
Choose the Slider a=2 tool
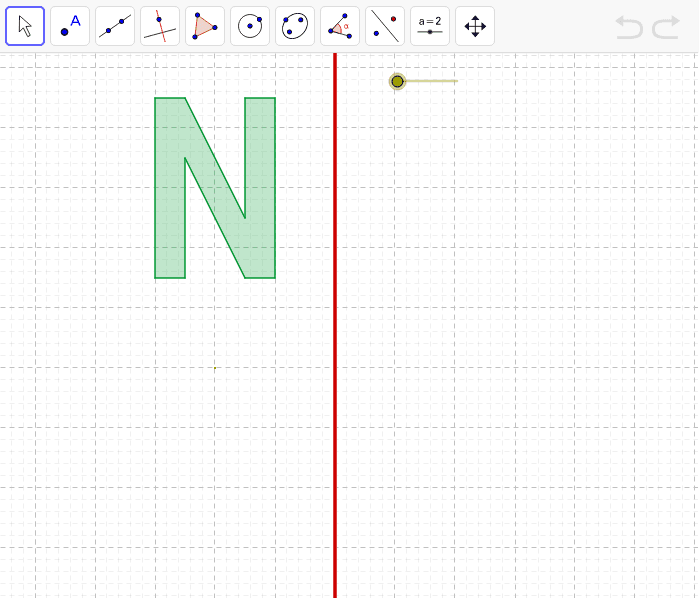pyautogui.click(x=430, y=26)
